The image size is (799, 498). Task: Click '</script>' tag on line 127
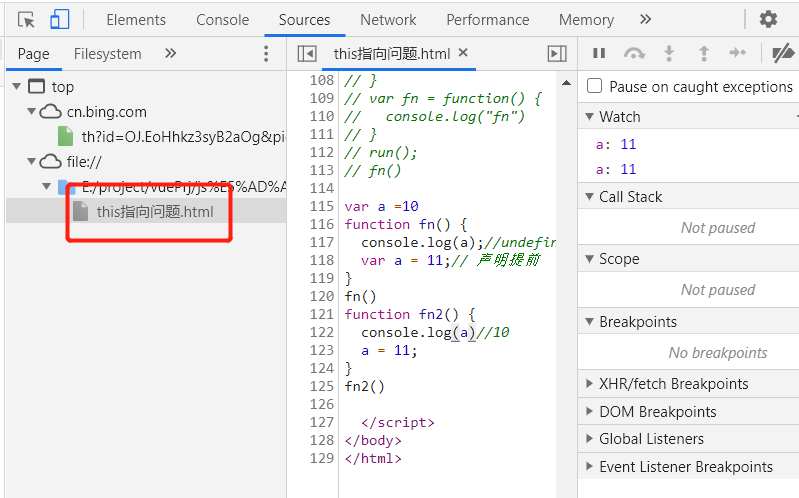tap(397, 423)
